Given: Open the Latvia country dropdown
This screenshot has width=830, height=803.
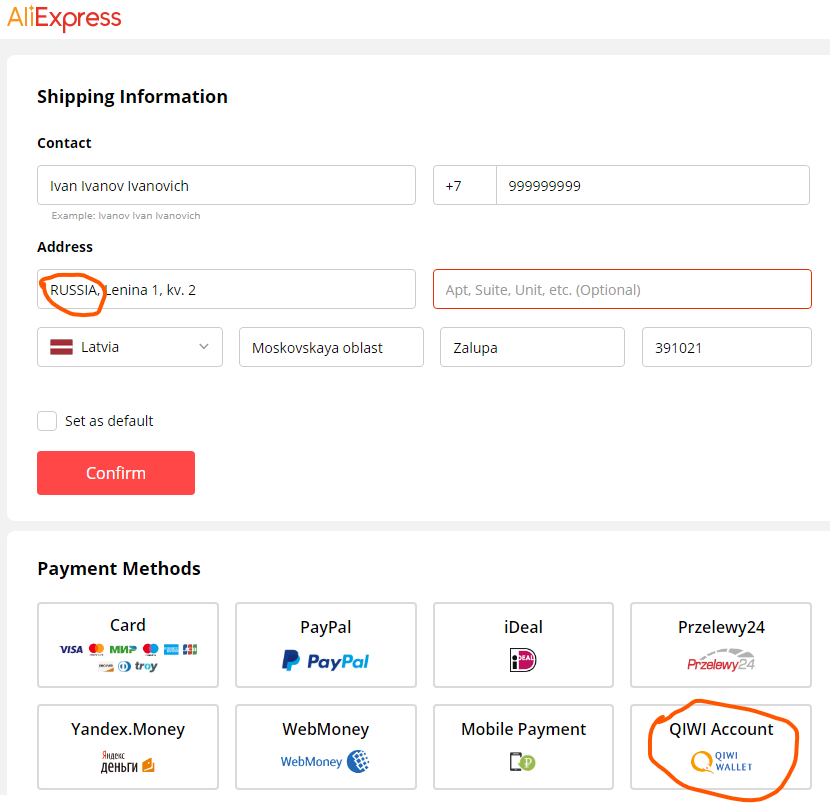Looking at the screenshot, I should pos(130,347).
